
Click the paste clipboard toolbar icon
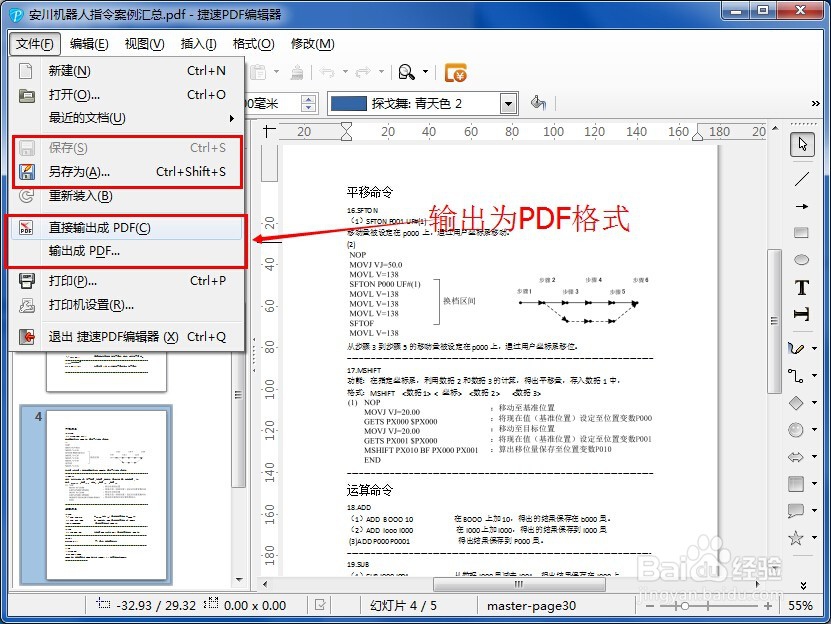[x=258, y=72]
